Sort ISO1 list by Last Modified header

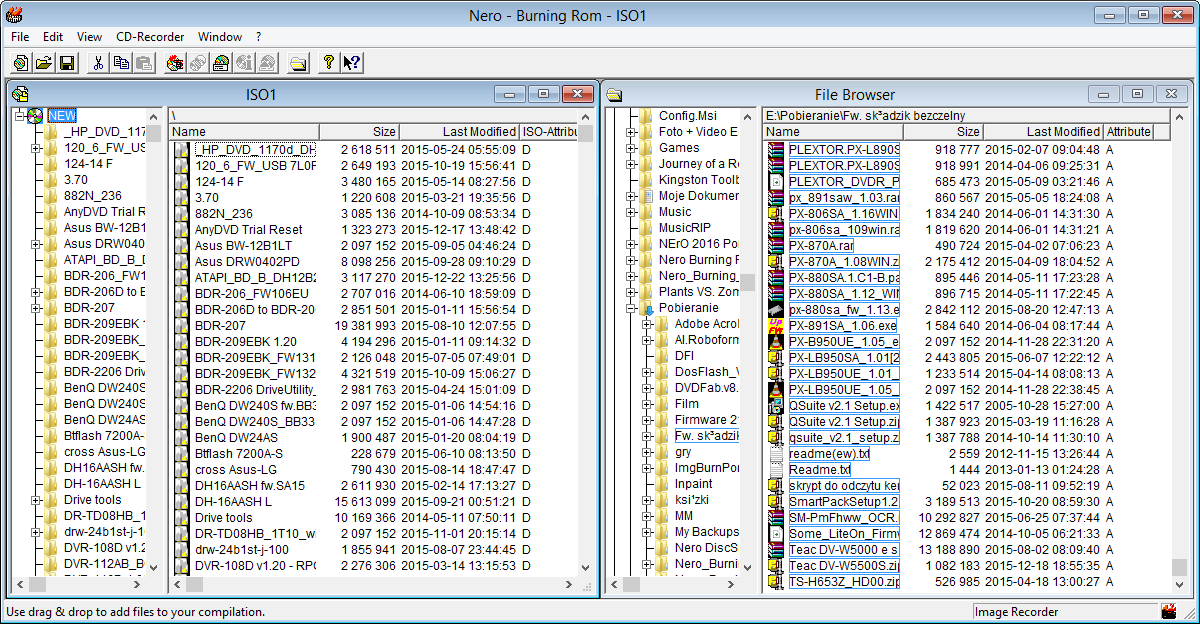coord(459,132)
